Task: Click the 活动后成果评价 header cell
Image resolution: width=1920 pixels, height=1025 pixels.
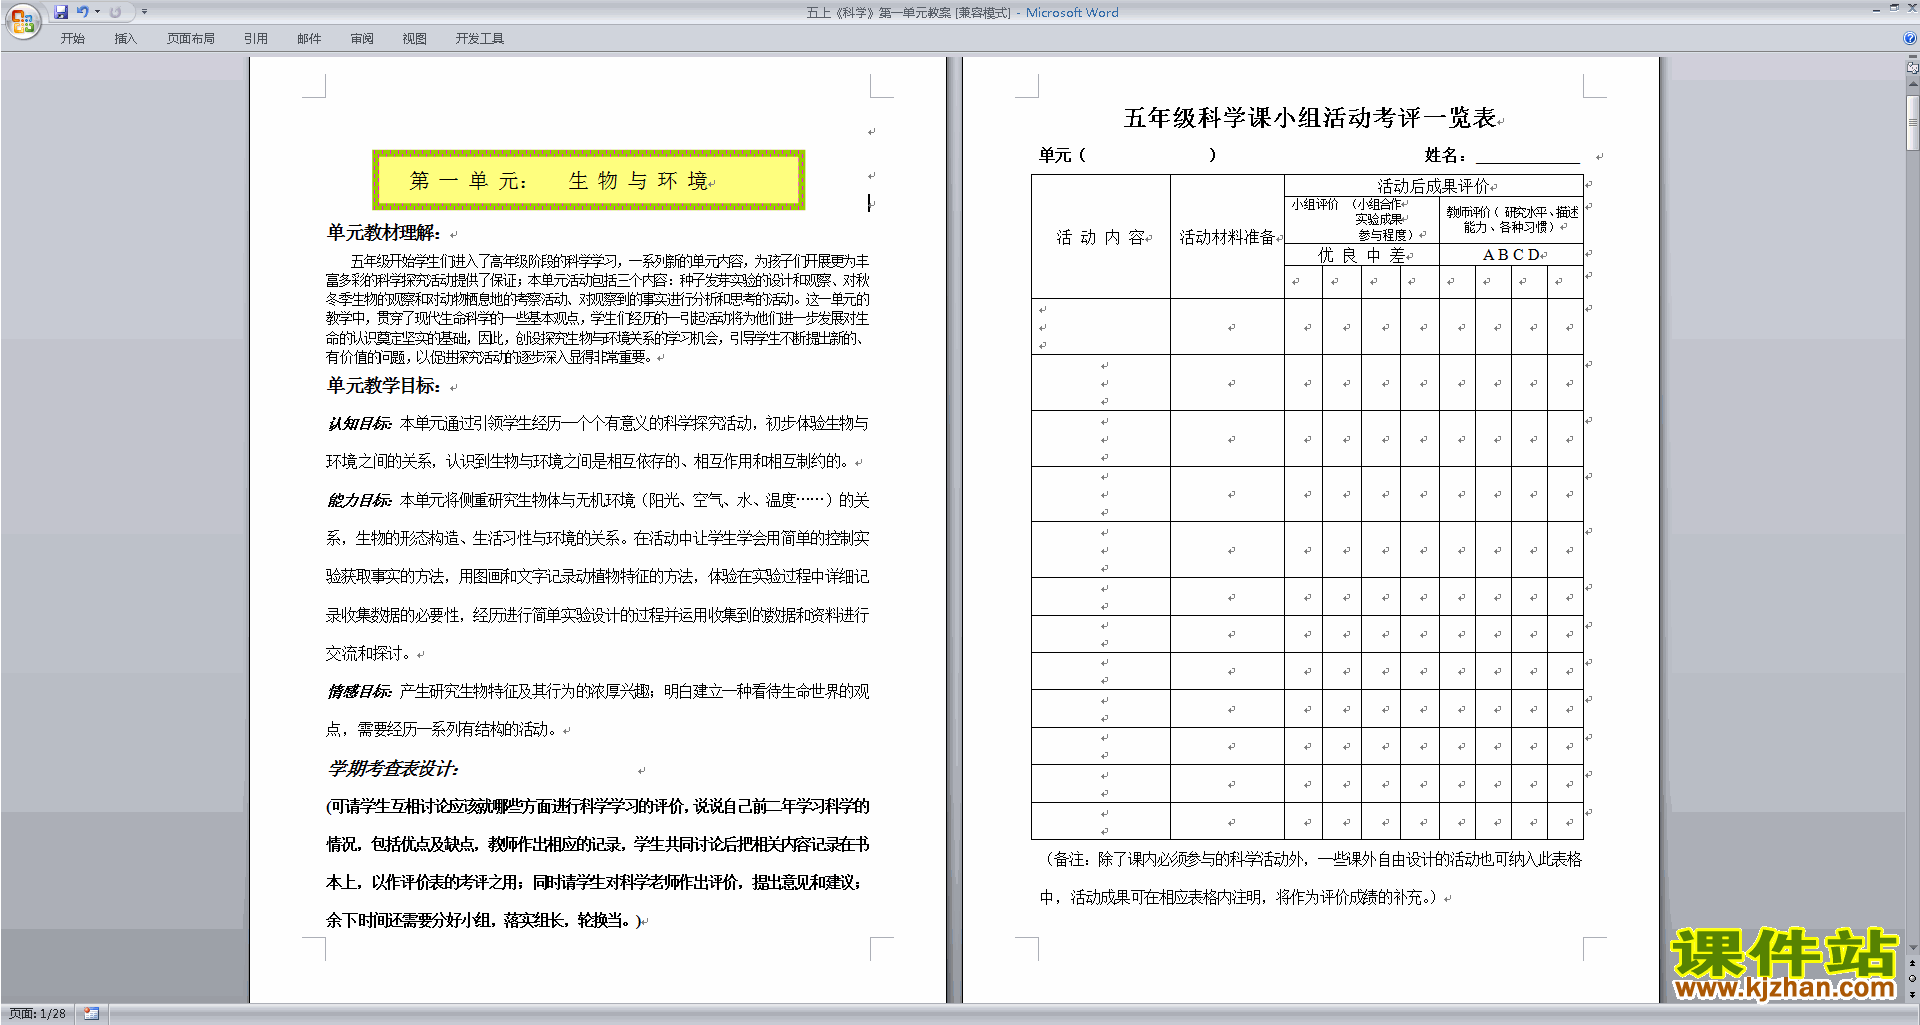Action: coord(1434,186)
